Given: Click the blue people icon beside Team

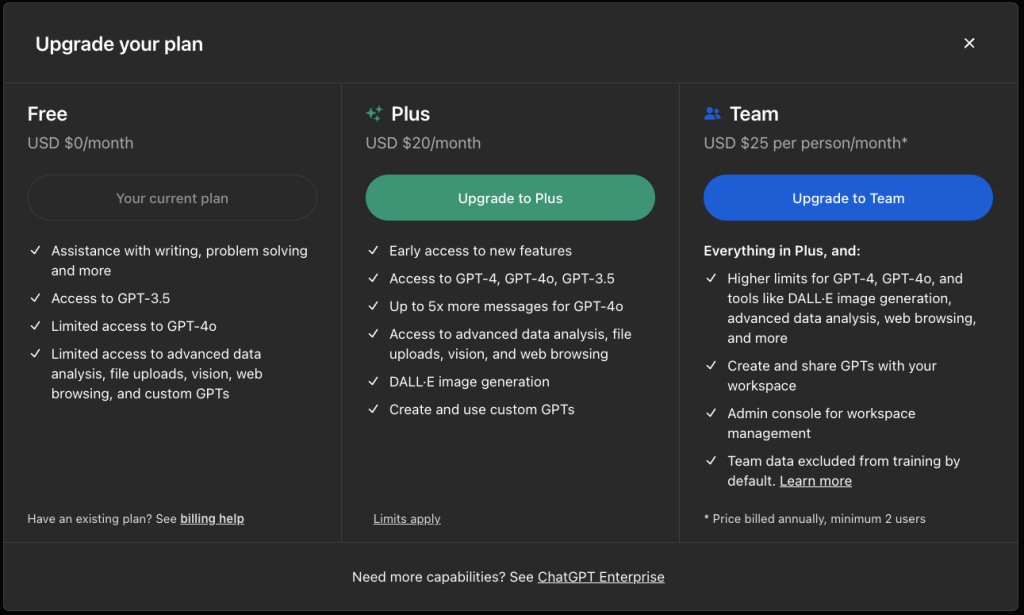Looking at the screenshot, I should 712,114.
